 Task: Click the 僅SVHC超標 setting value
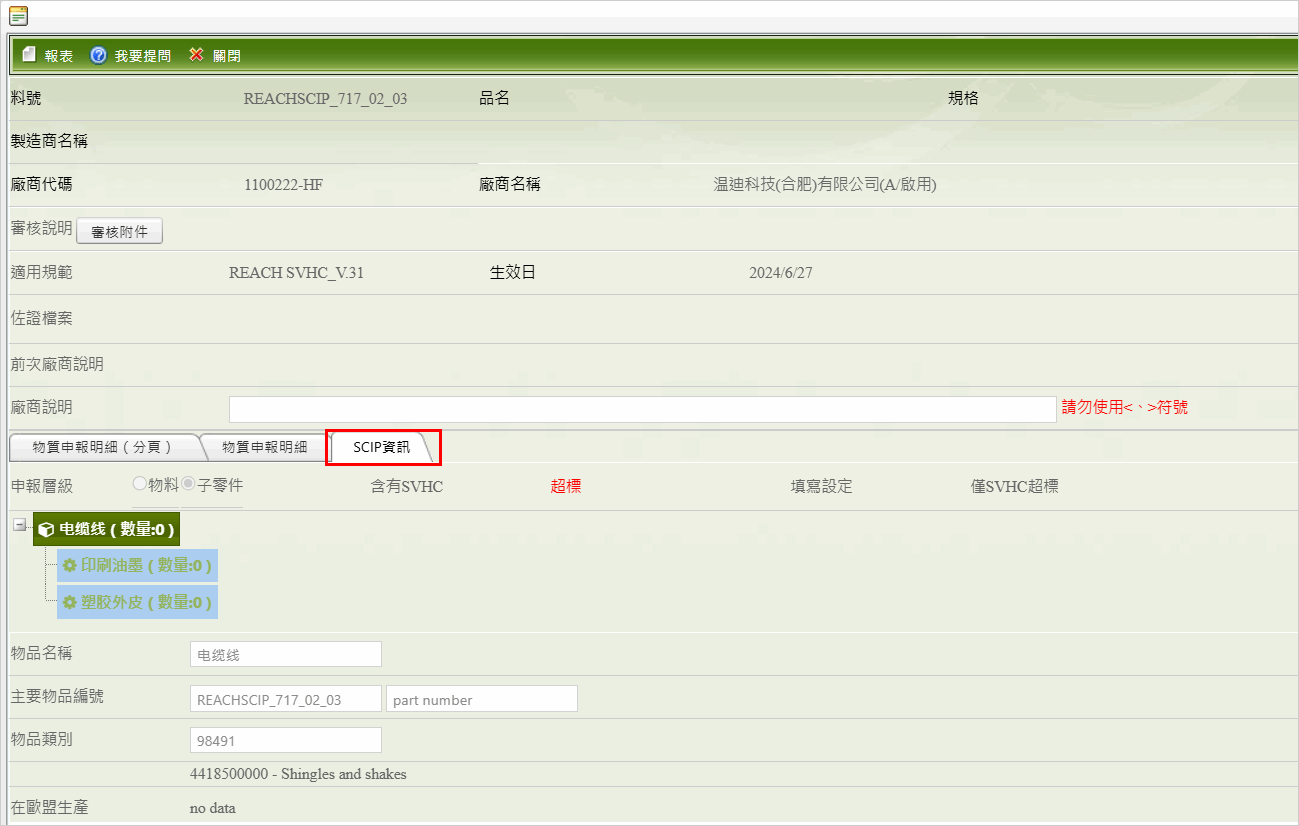pos(1015,486)
